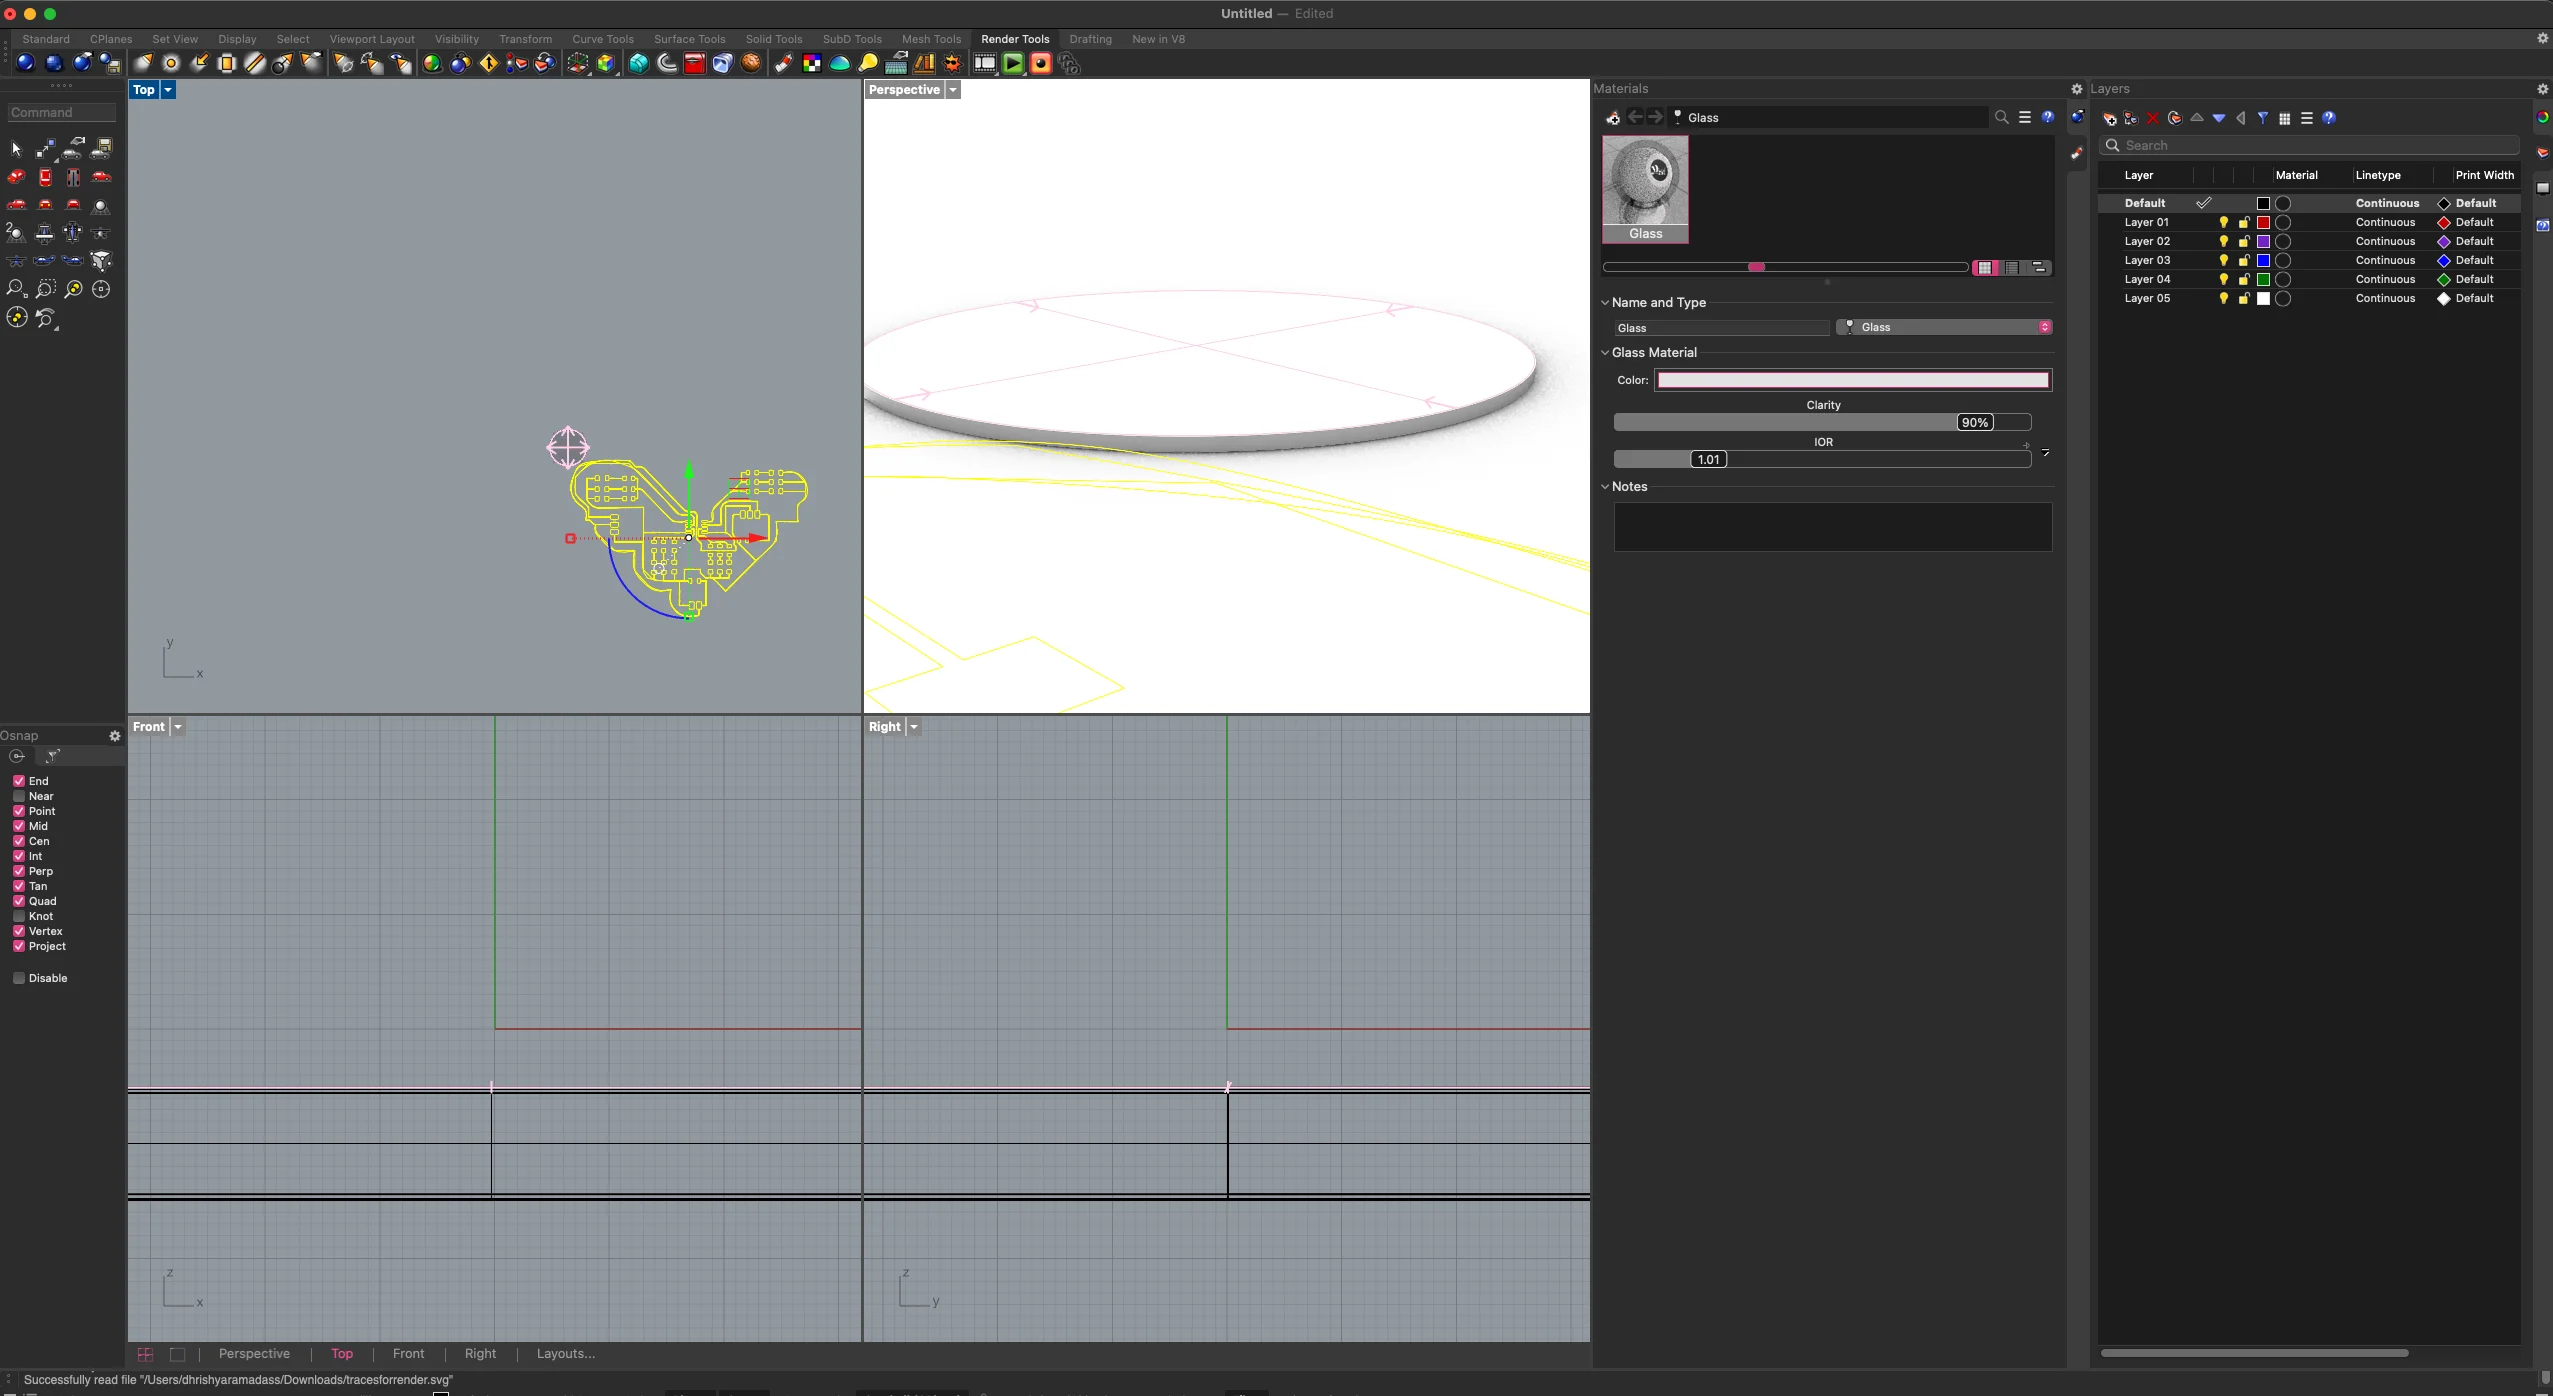This screenshot has height=1396, width=2553.
Task: Click the top view red car icon
Action: (45, 177)
